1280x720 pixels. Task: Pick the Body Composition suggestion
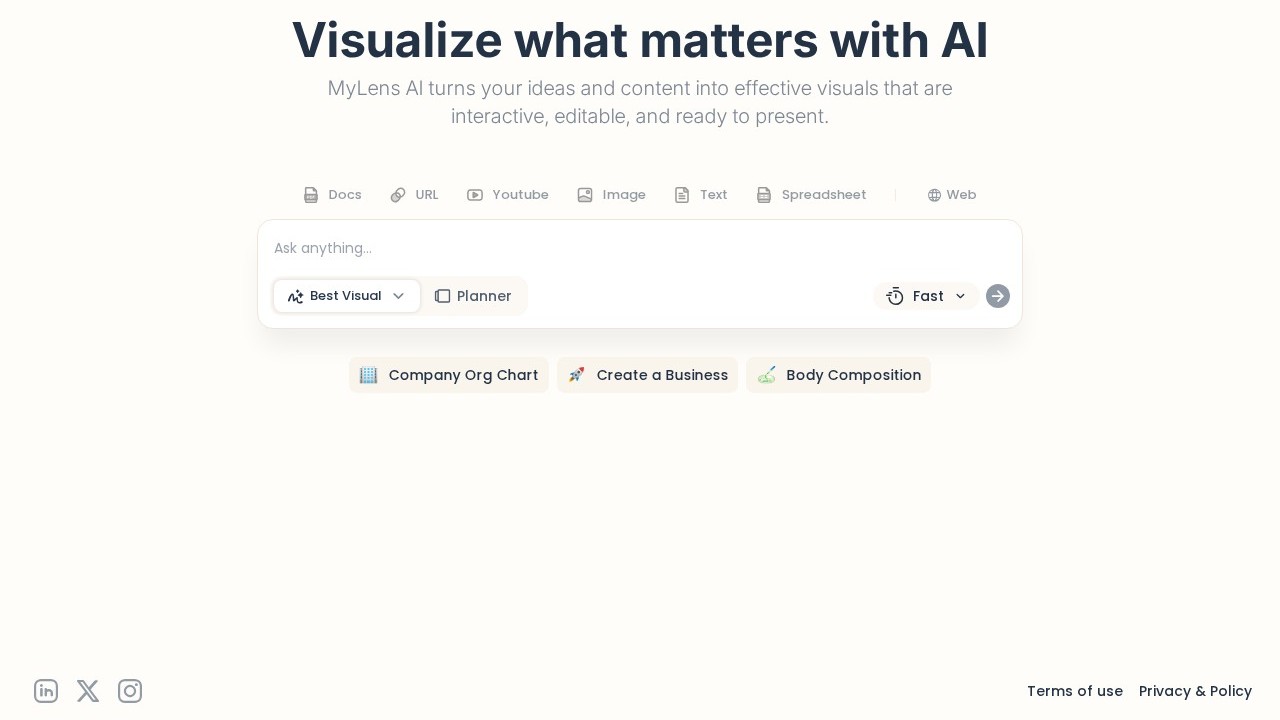(838, 375)
